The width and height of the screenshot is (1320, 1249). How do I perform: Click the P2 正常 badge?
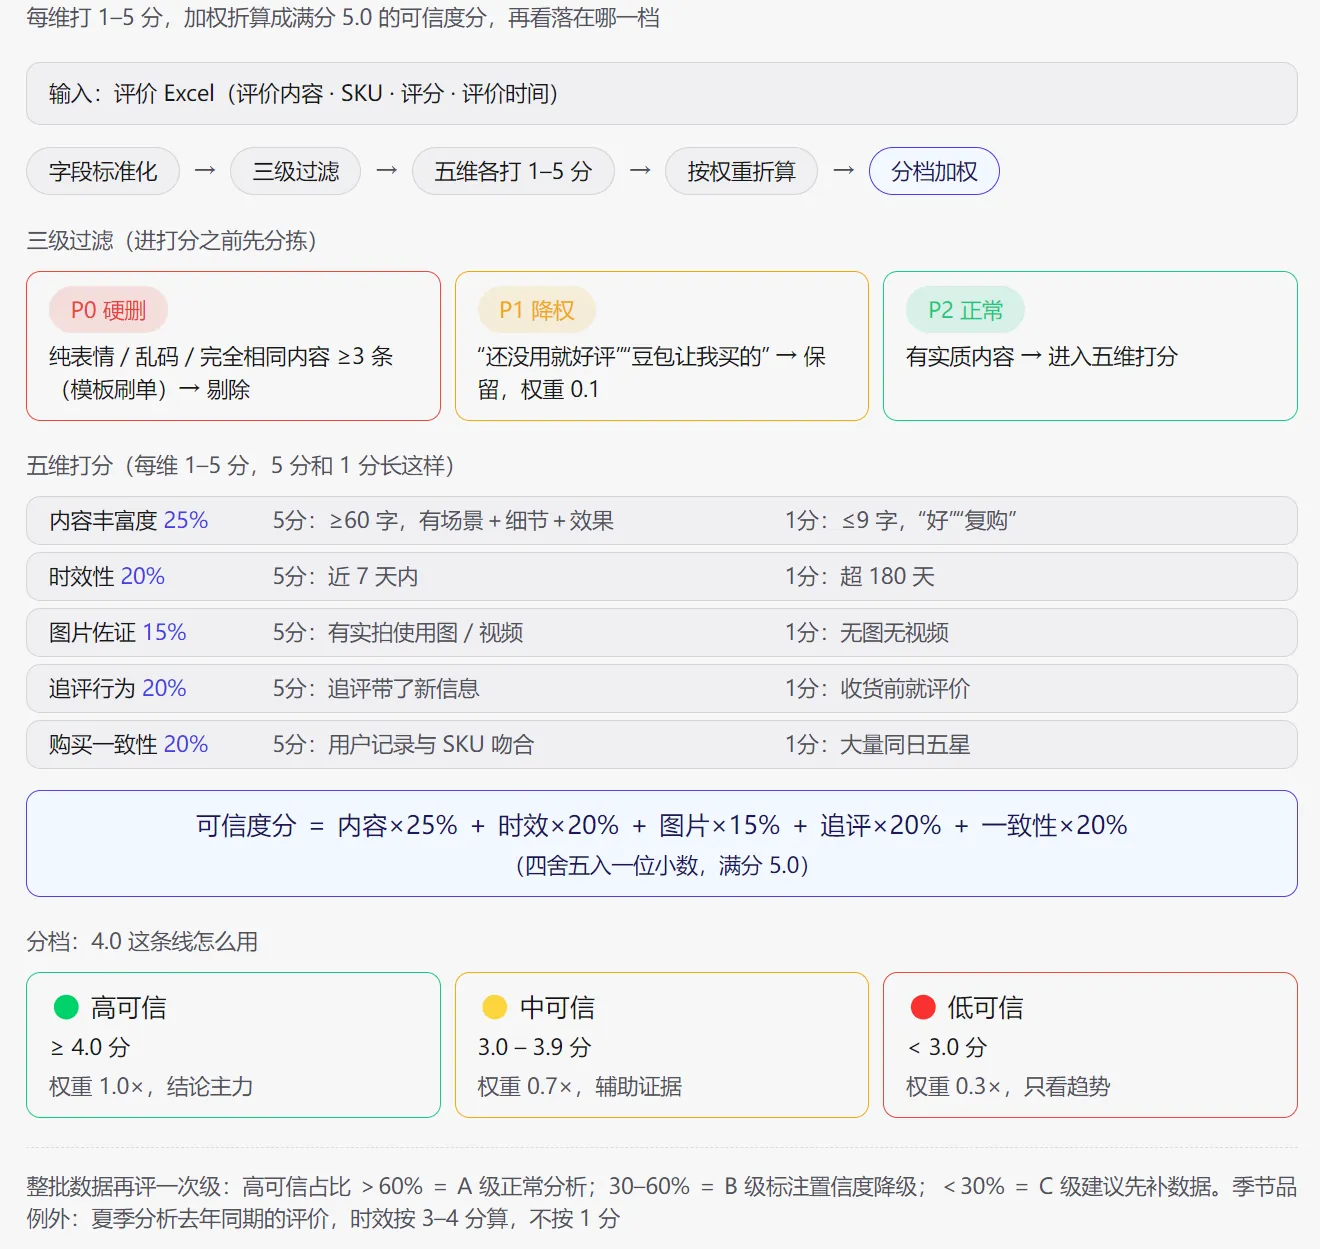pyautogui.click(x=965, y=311)
